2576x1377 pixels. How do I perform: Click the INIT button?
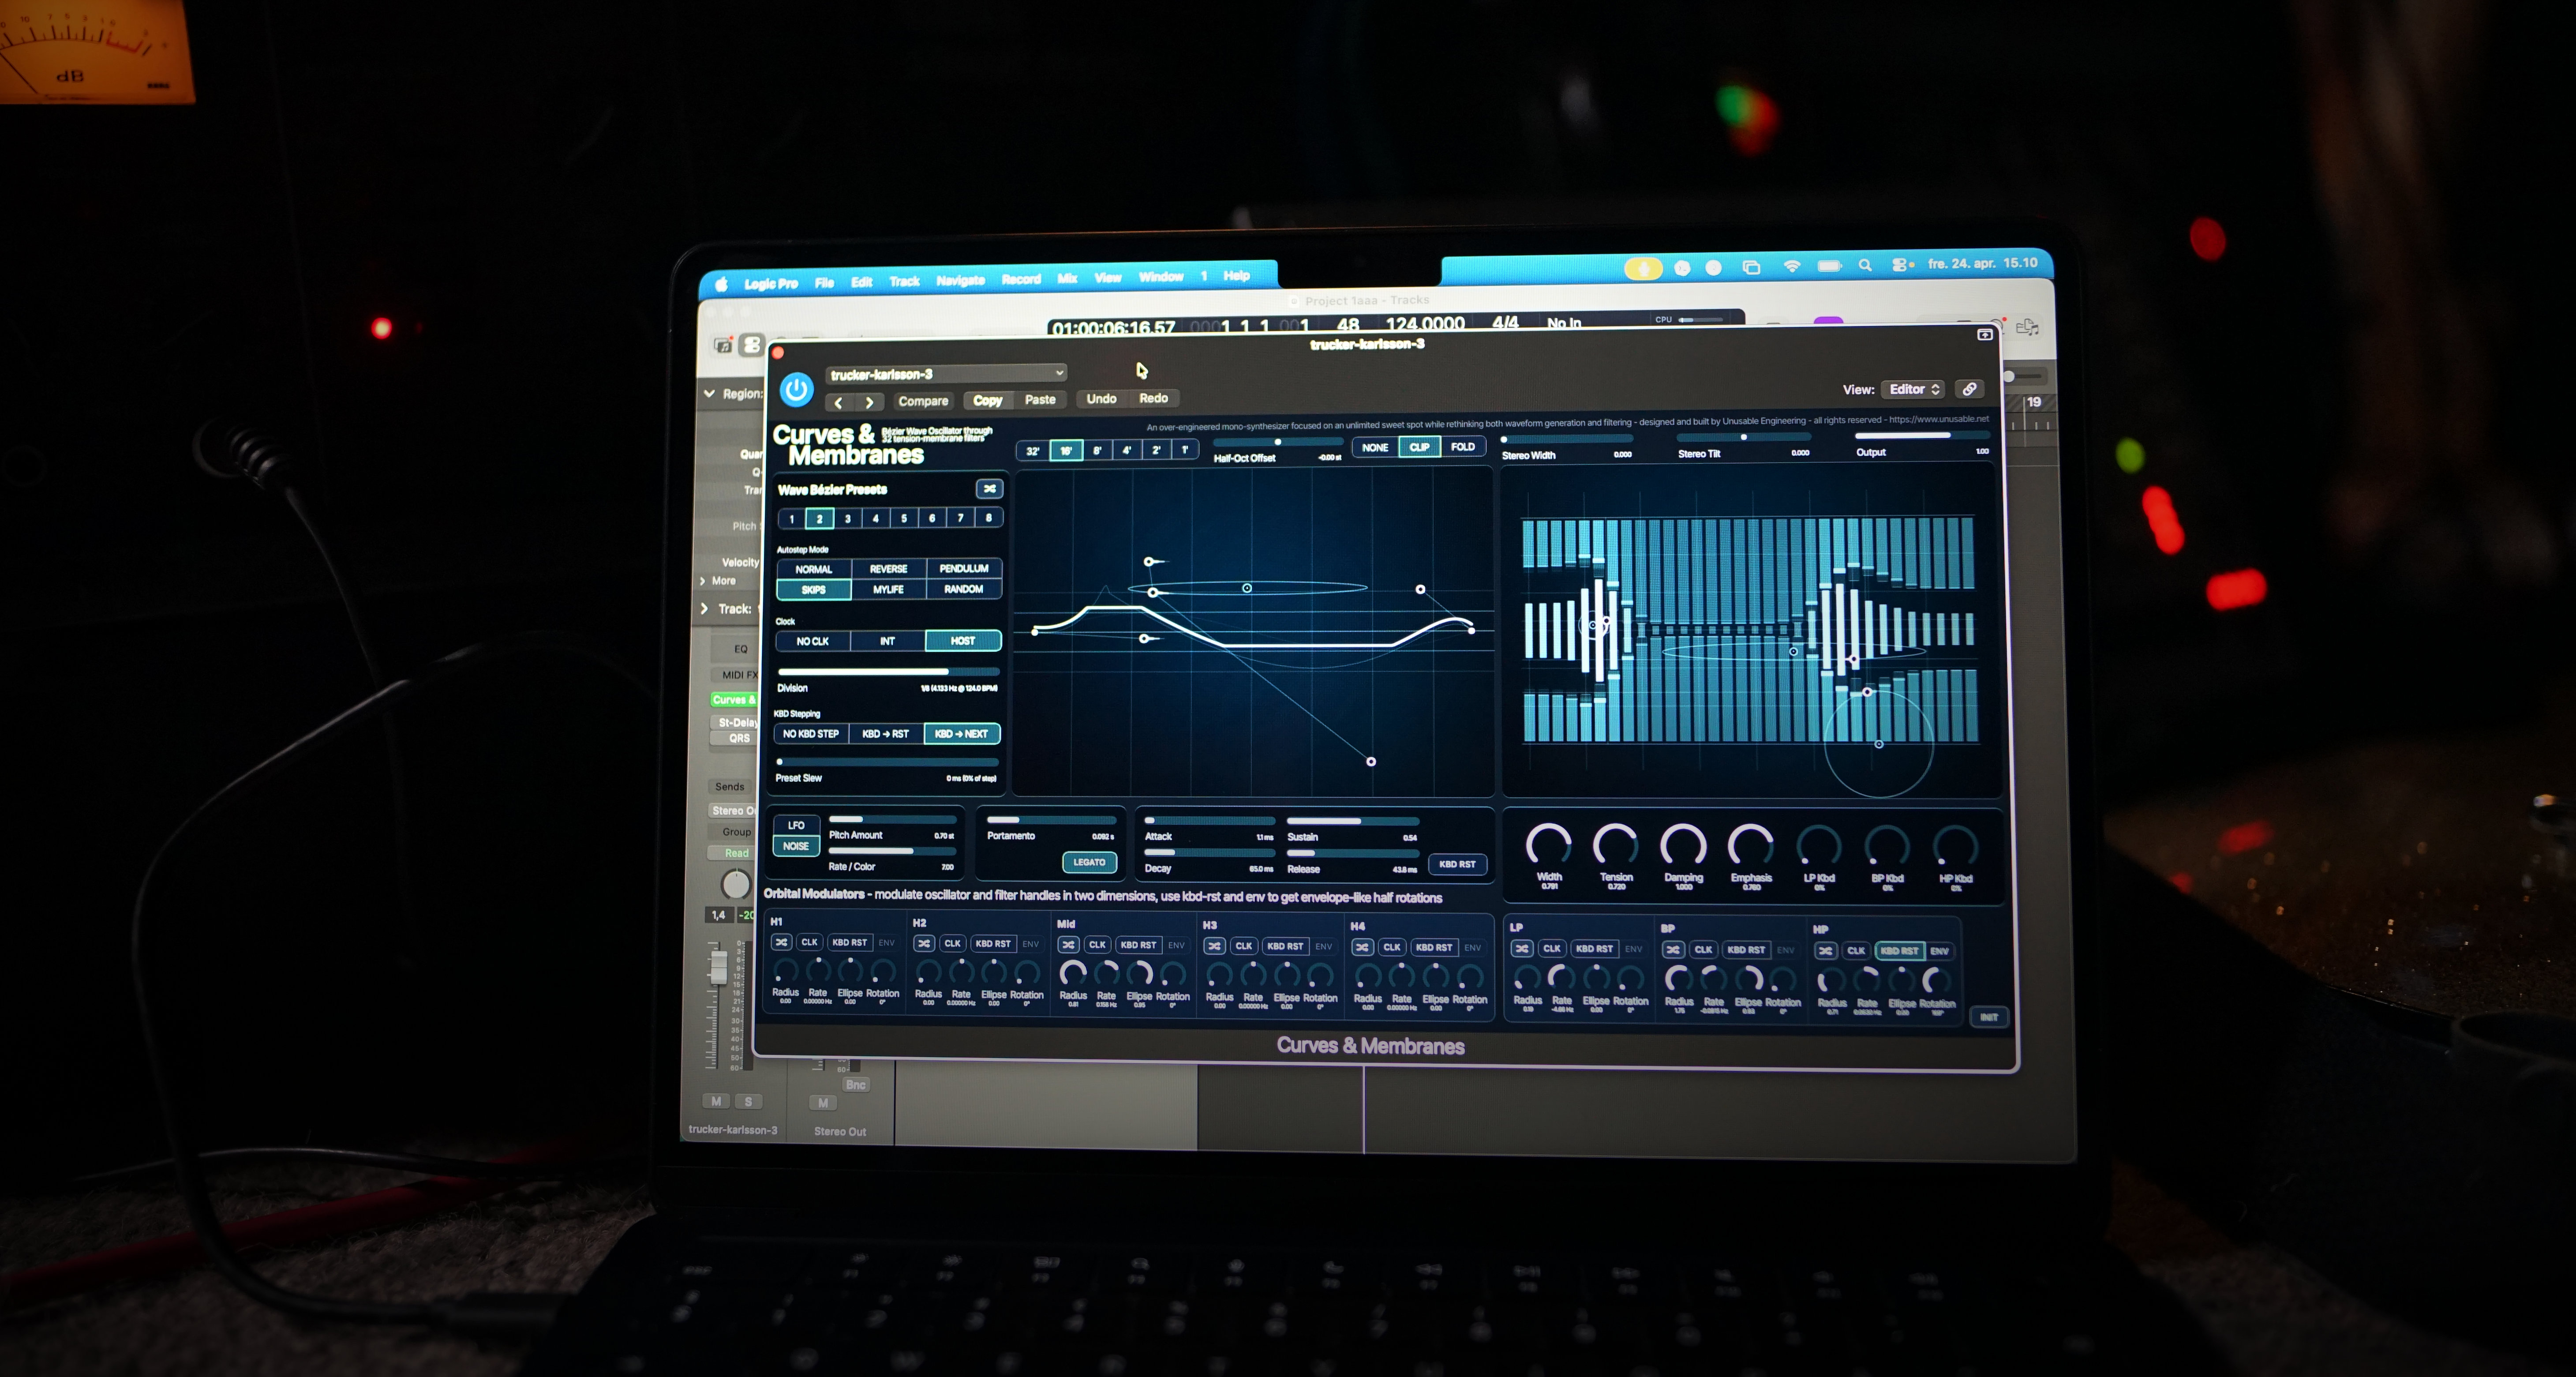point(1989,1017)
